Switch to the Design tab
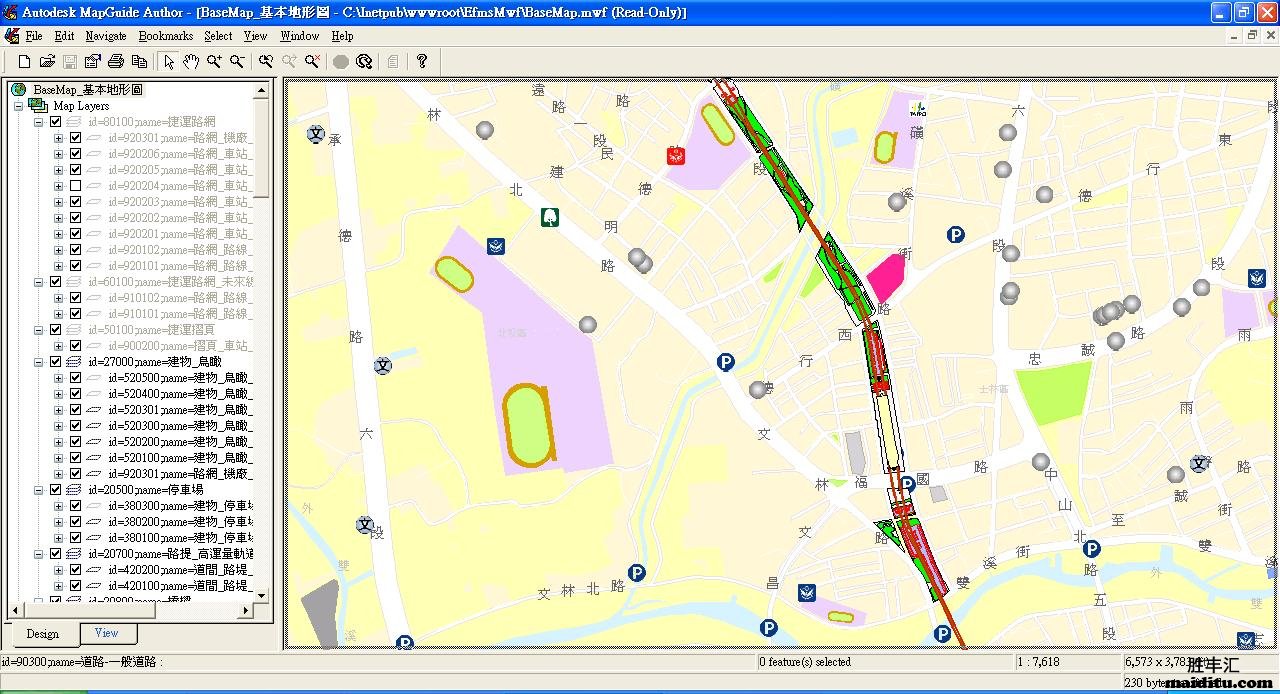1280x694 pixels. 42,634
